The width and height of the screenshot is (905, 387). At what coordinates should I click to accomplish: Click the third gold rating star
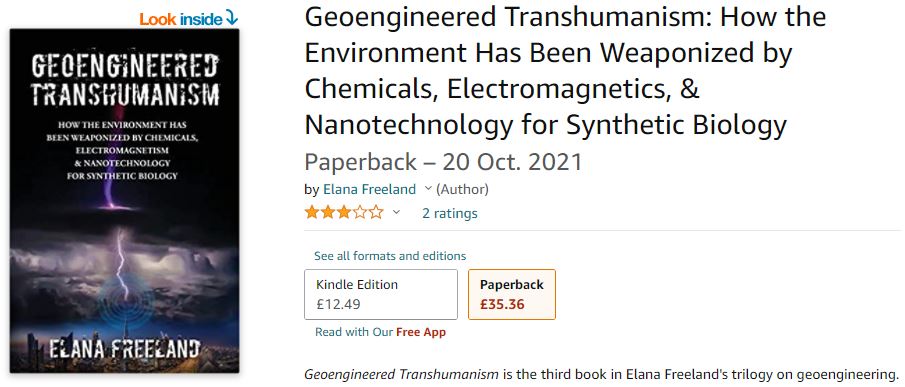pyautogui.click(x=344, y=213)
